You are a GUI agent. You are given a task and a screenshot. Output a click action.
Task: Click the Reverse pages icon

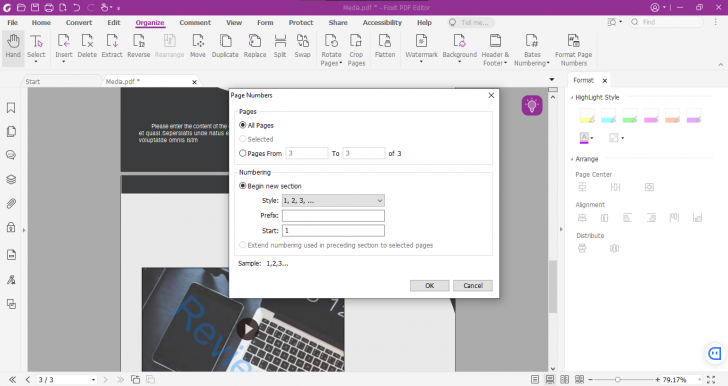138,41
